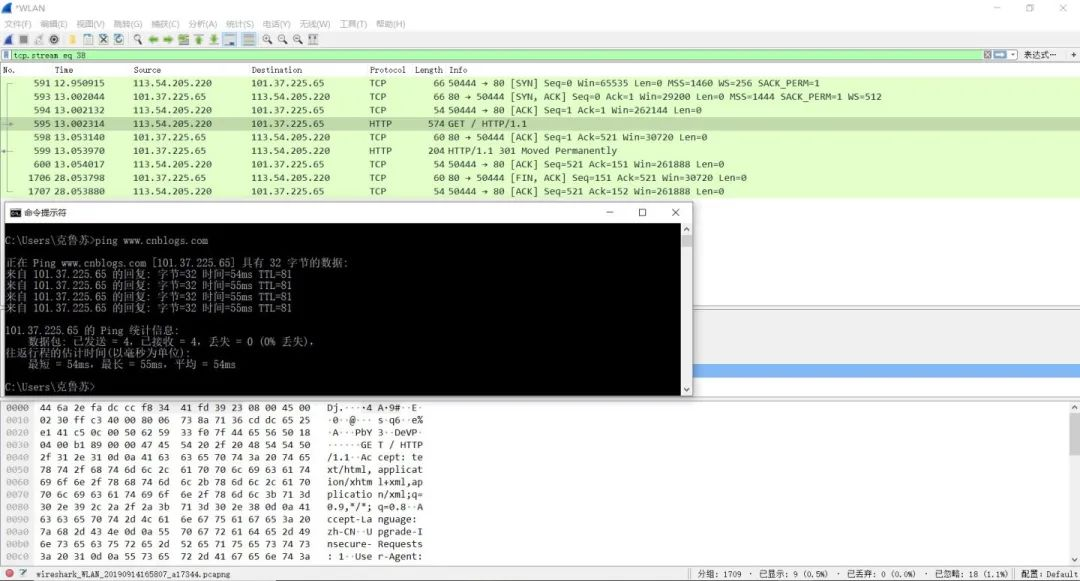
Task: Open the 编辑(E) menu
Action: 54,24
